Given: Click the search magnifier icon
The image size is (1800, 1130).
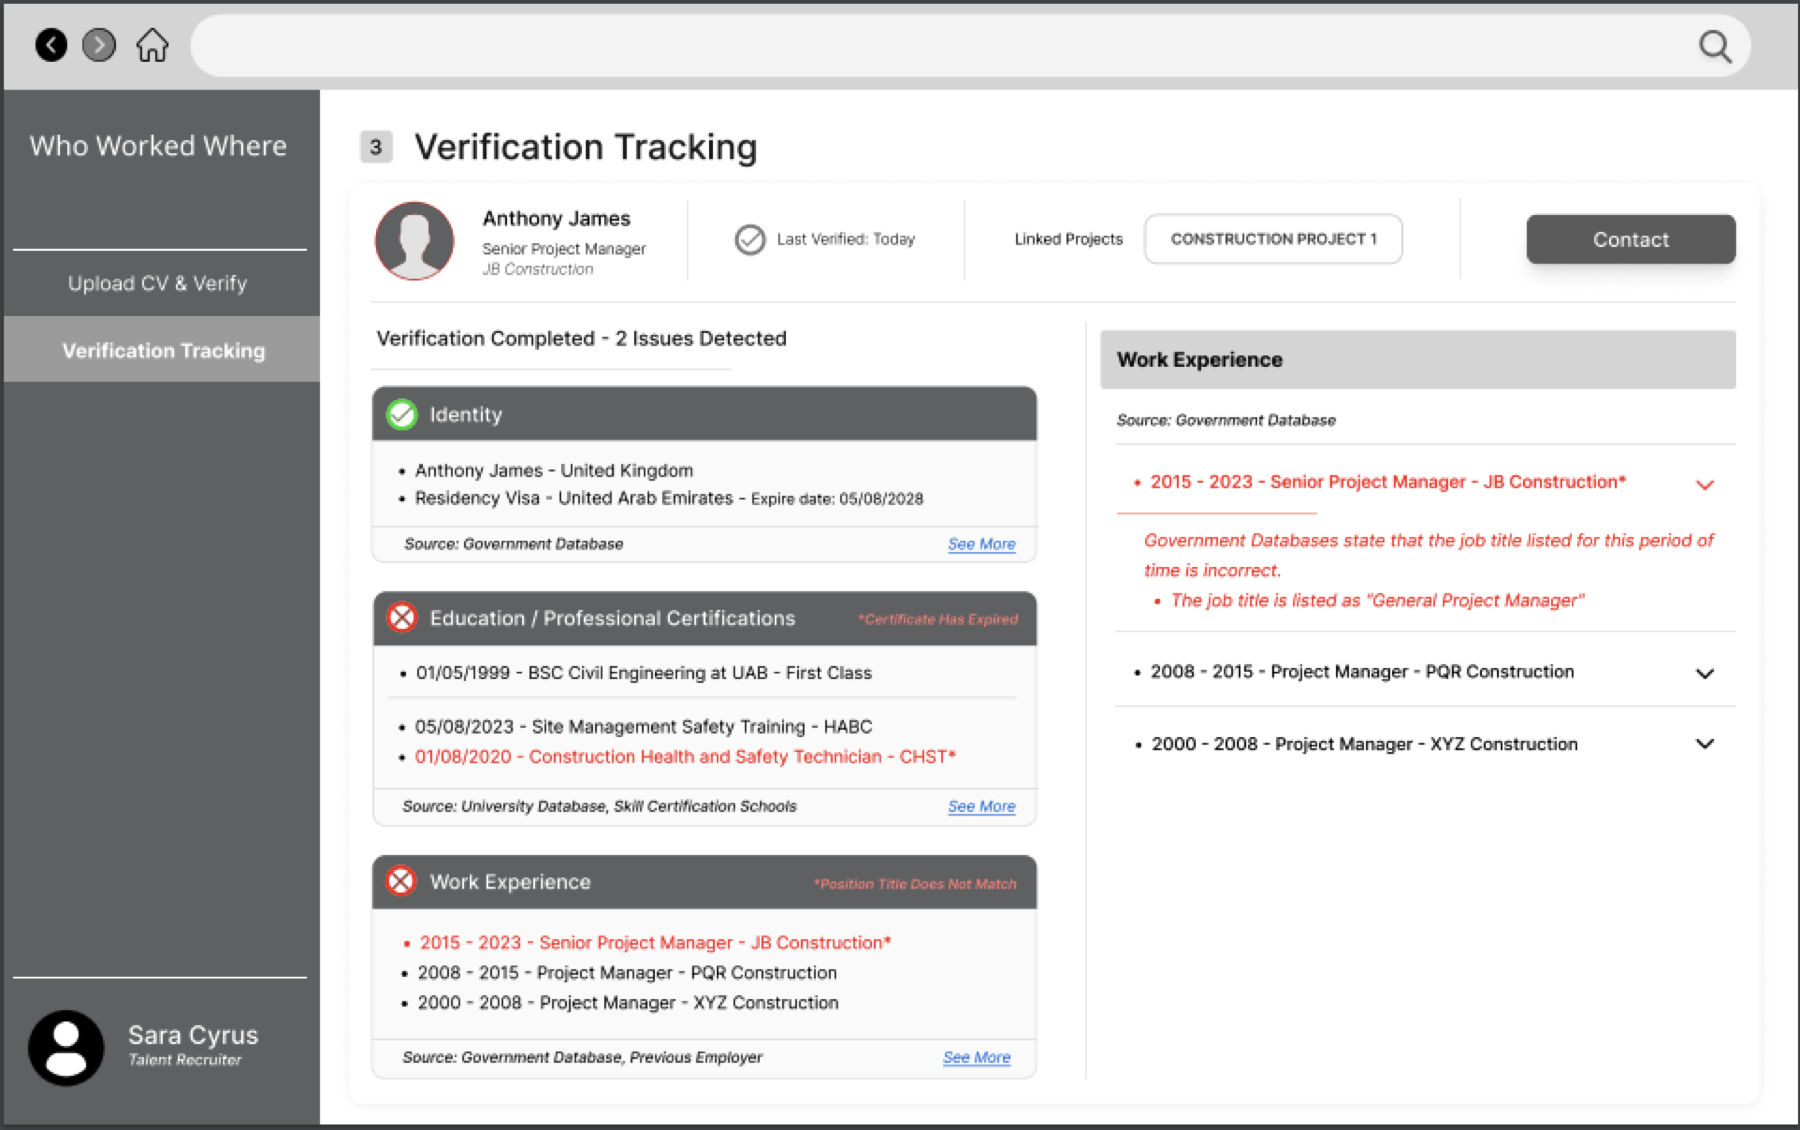Looking at the screenshot, I should coord(1715,46).
